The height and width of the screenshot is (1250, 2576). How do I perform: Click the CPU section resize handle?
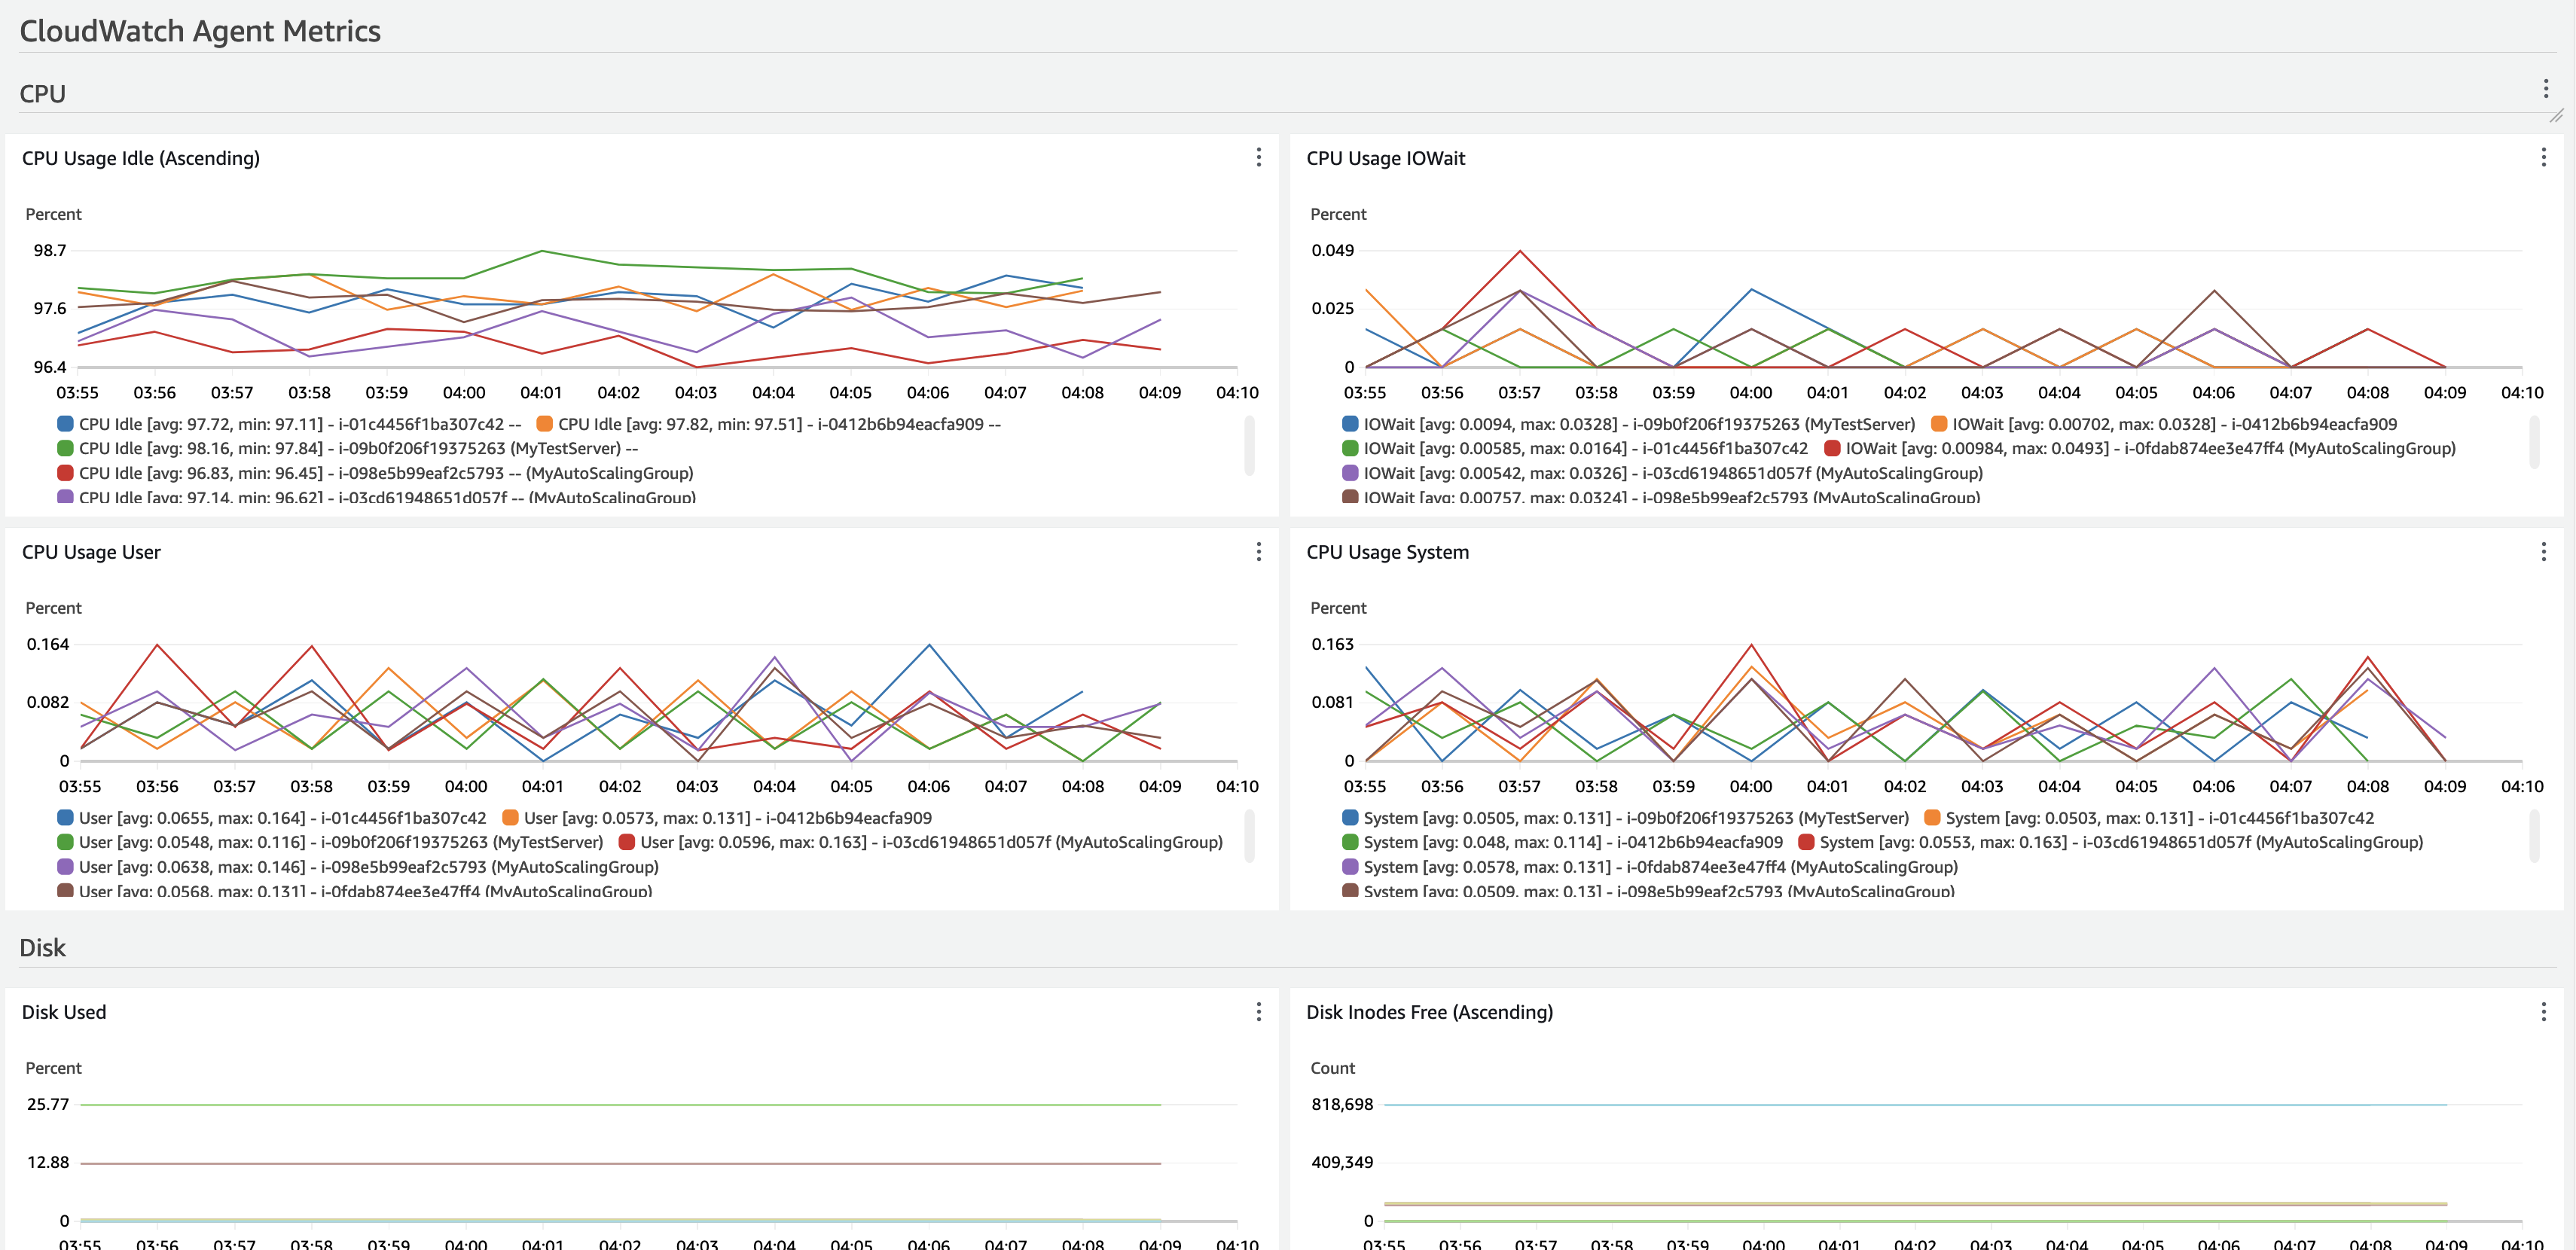click(2556, 116)
